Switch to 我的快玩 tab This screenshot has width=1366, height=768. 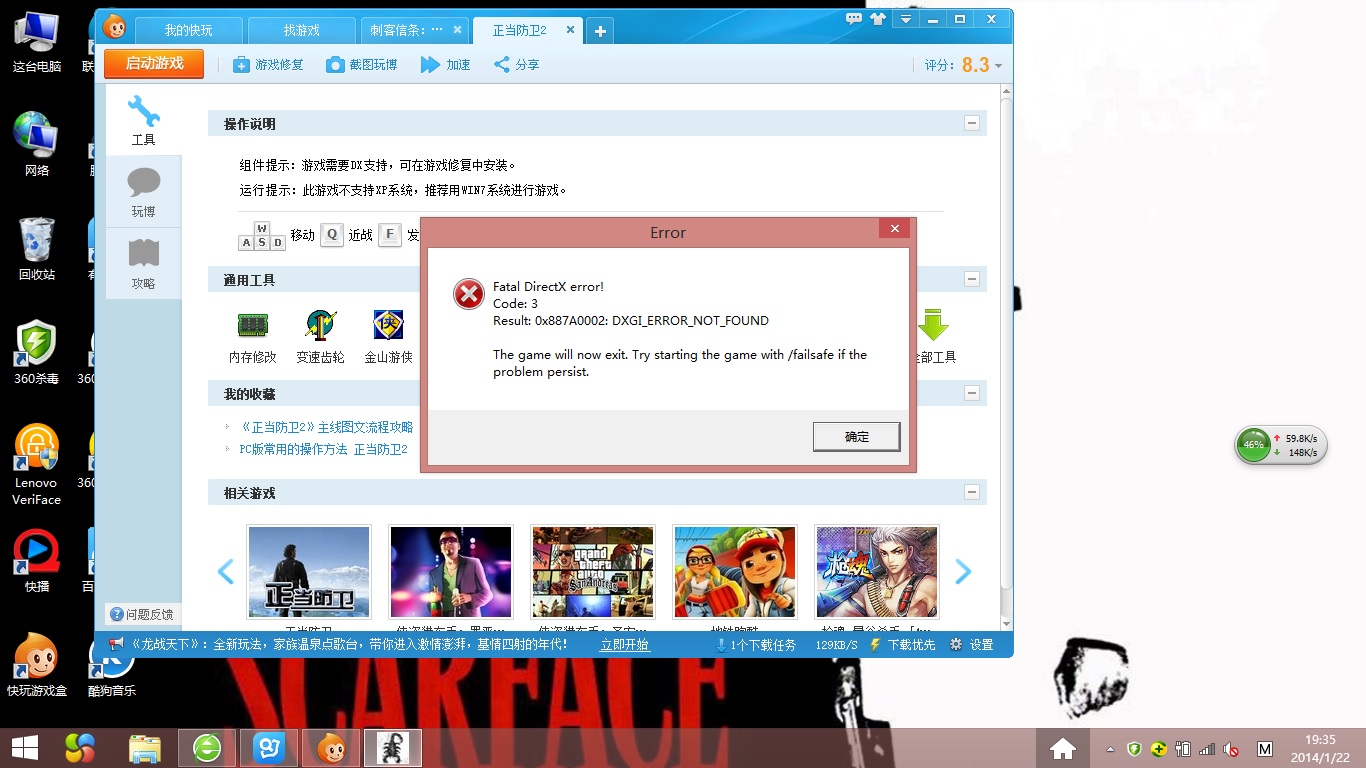[189, 30]
